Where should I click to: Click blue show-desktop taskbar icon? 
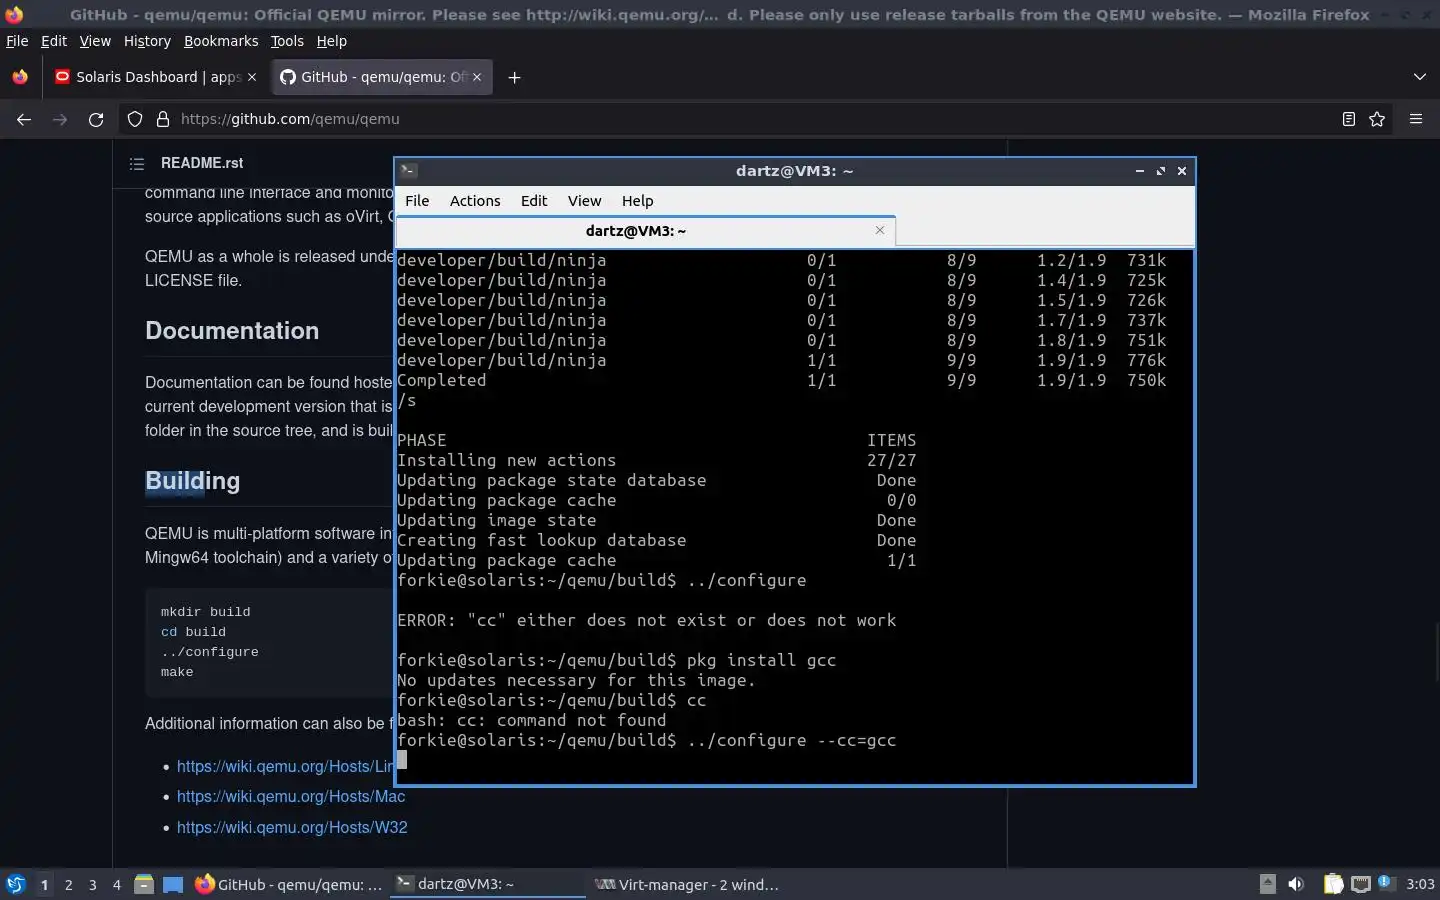tap(173, 884)
